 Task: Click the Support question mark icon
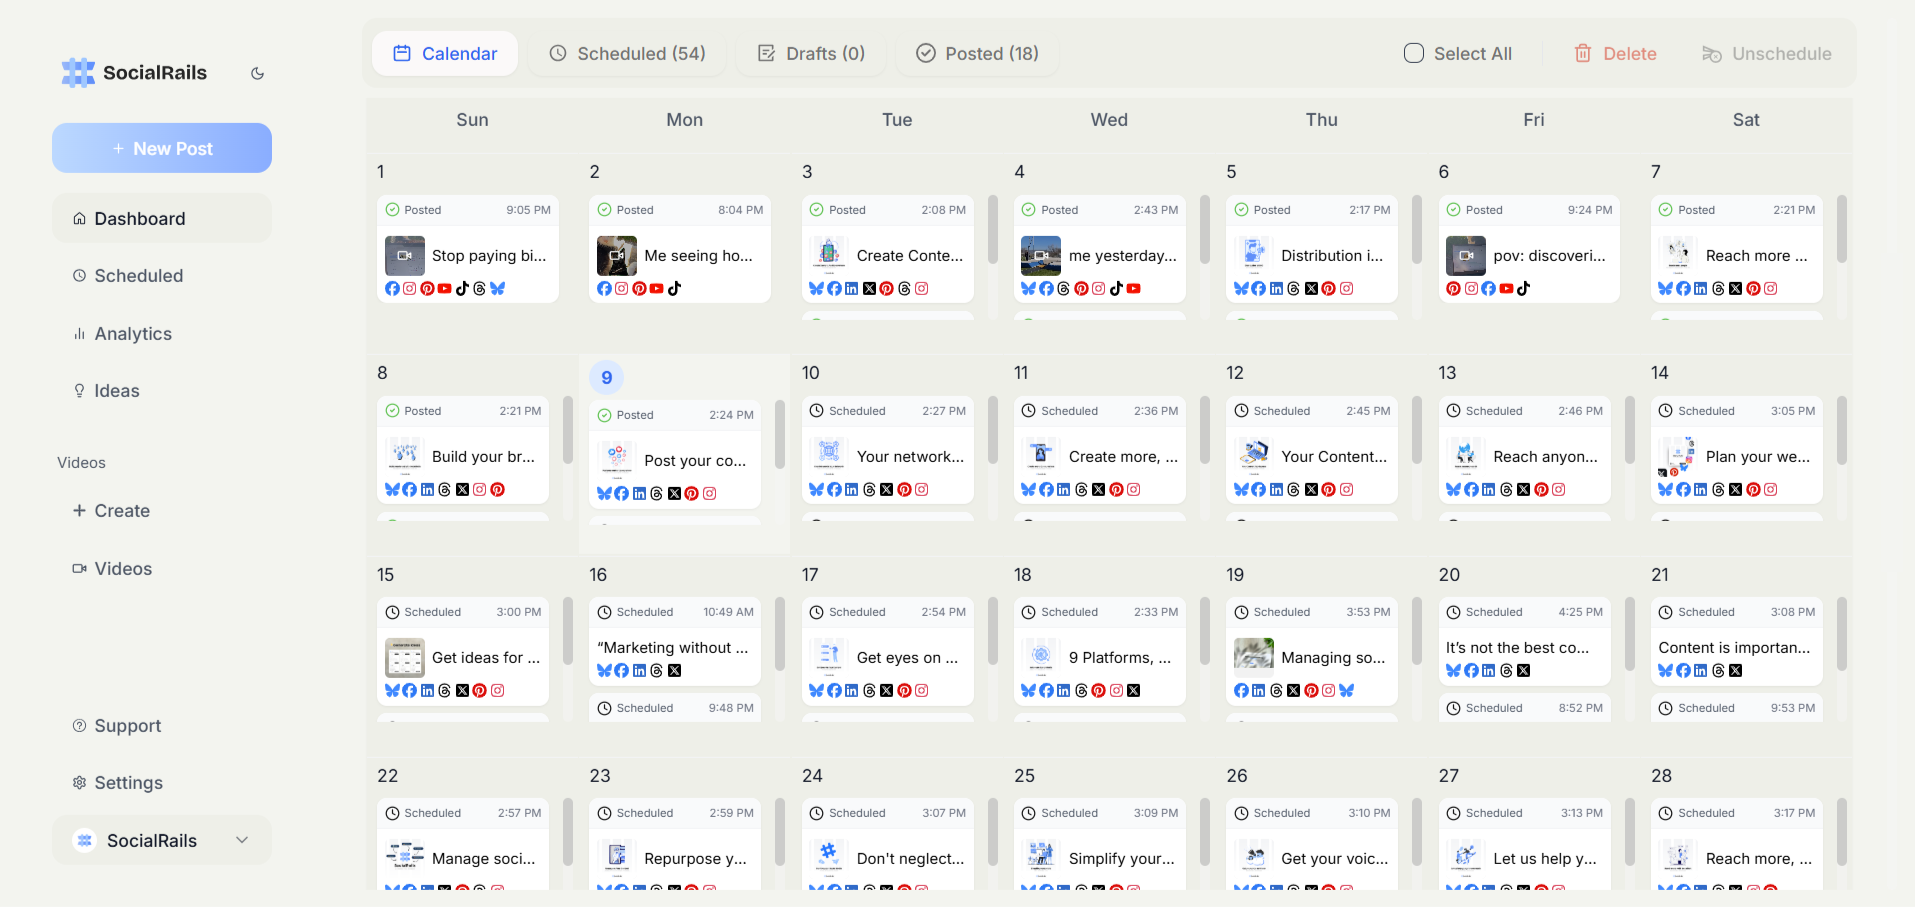[x=79, y=725]
